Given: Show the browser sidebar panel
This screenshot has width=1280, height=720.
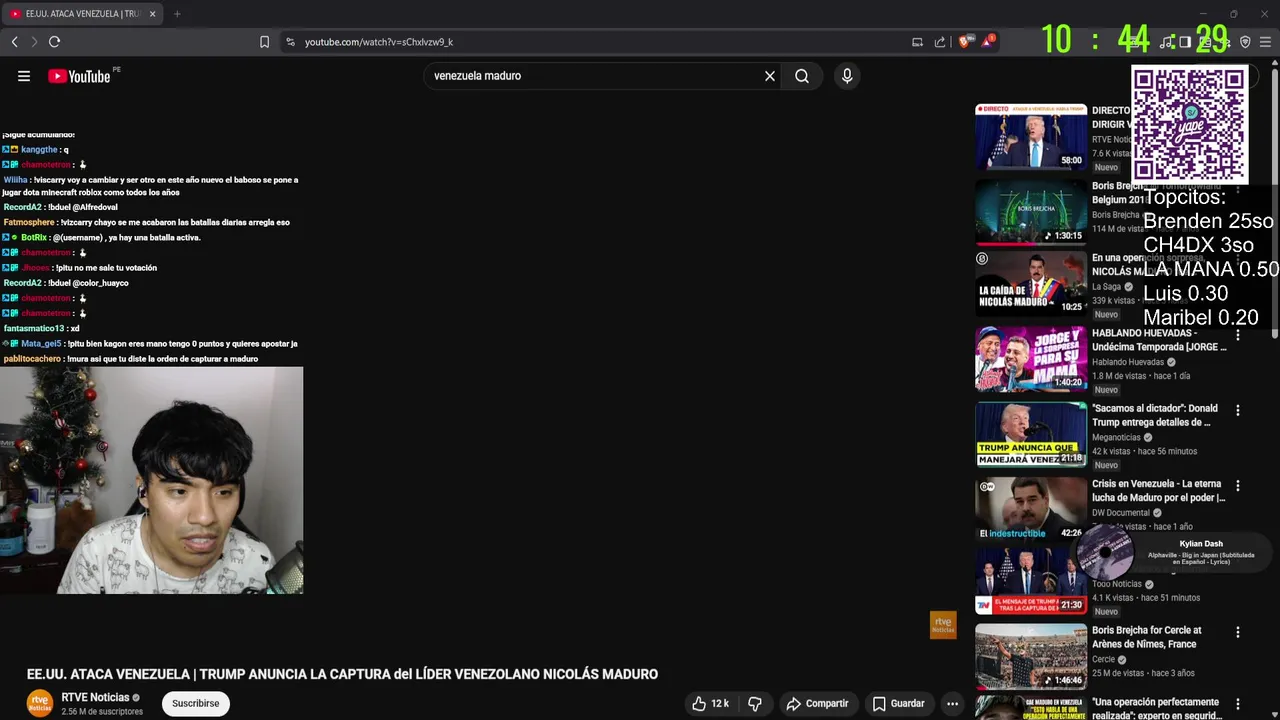Looking at the screenshot, I should (1185, 42).
